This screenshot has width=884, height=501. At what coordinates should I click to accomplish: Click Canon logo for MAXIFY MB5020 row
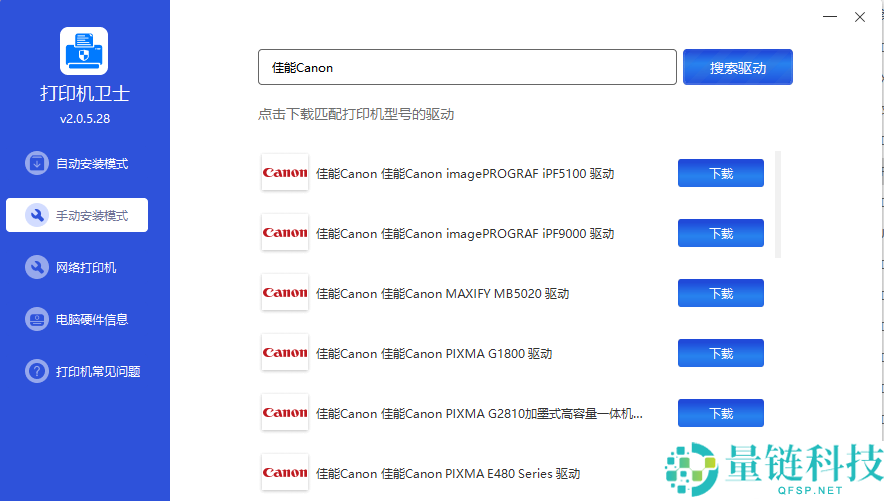[x=285, y=292]
